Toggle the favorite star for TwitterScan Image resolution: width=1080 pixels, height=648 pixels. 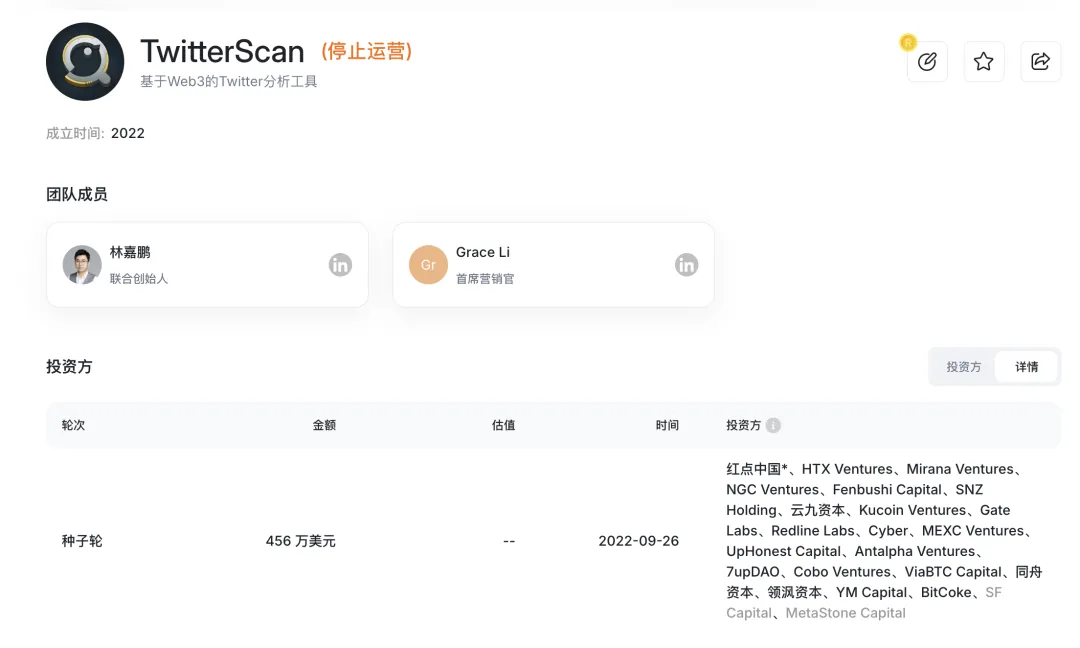(x=983, y=61)
